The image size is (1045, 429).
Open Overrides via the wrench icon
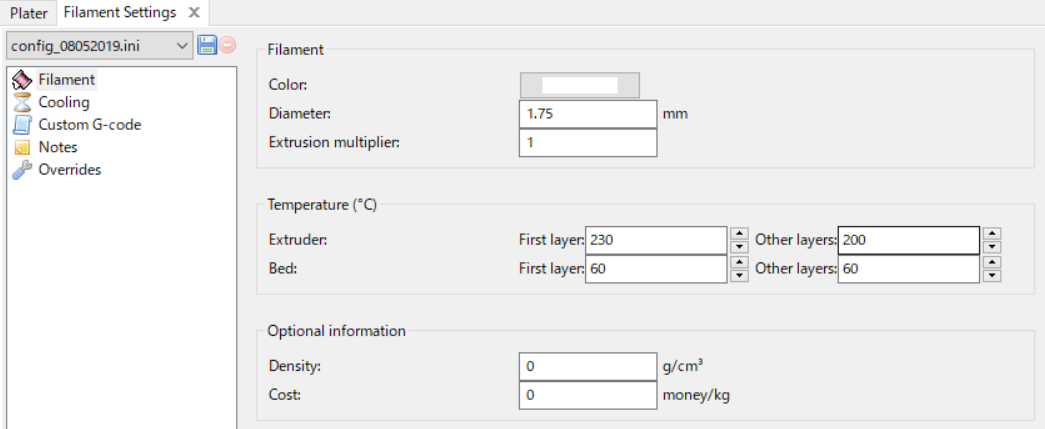22,170
